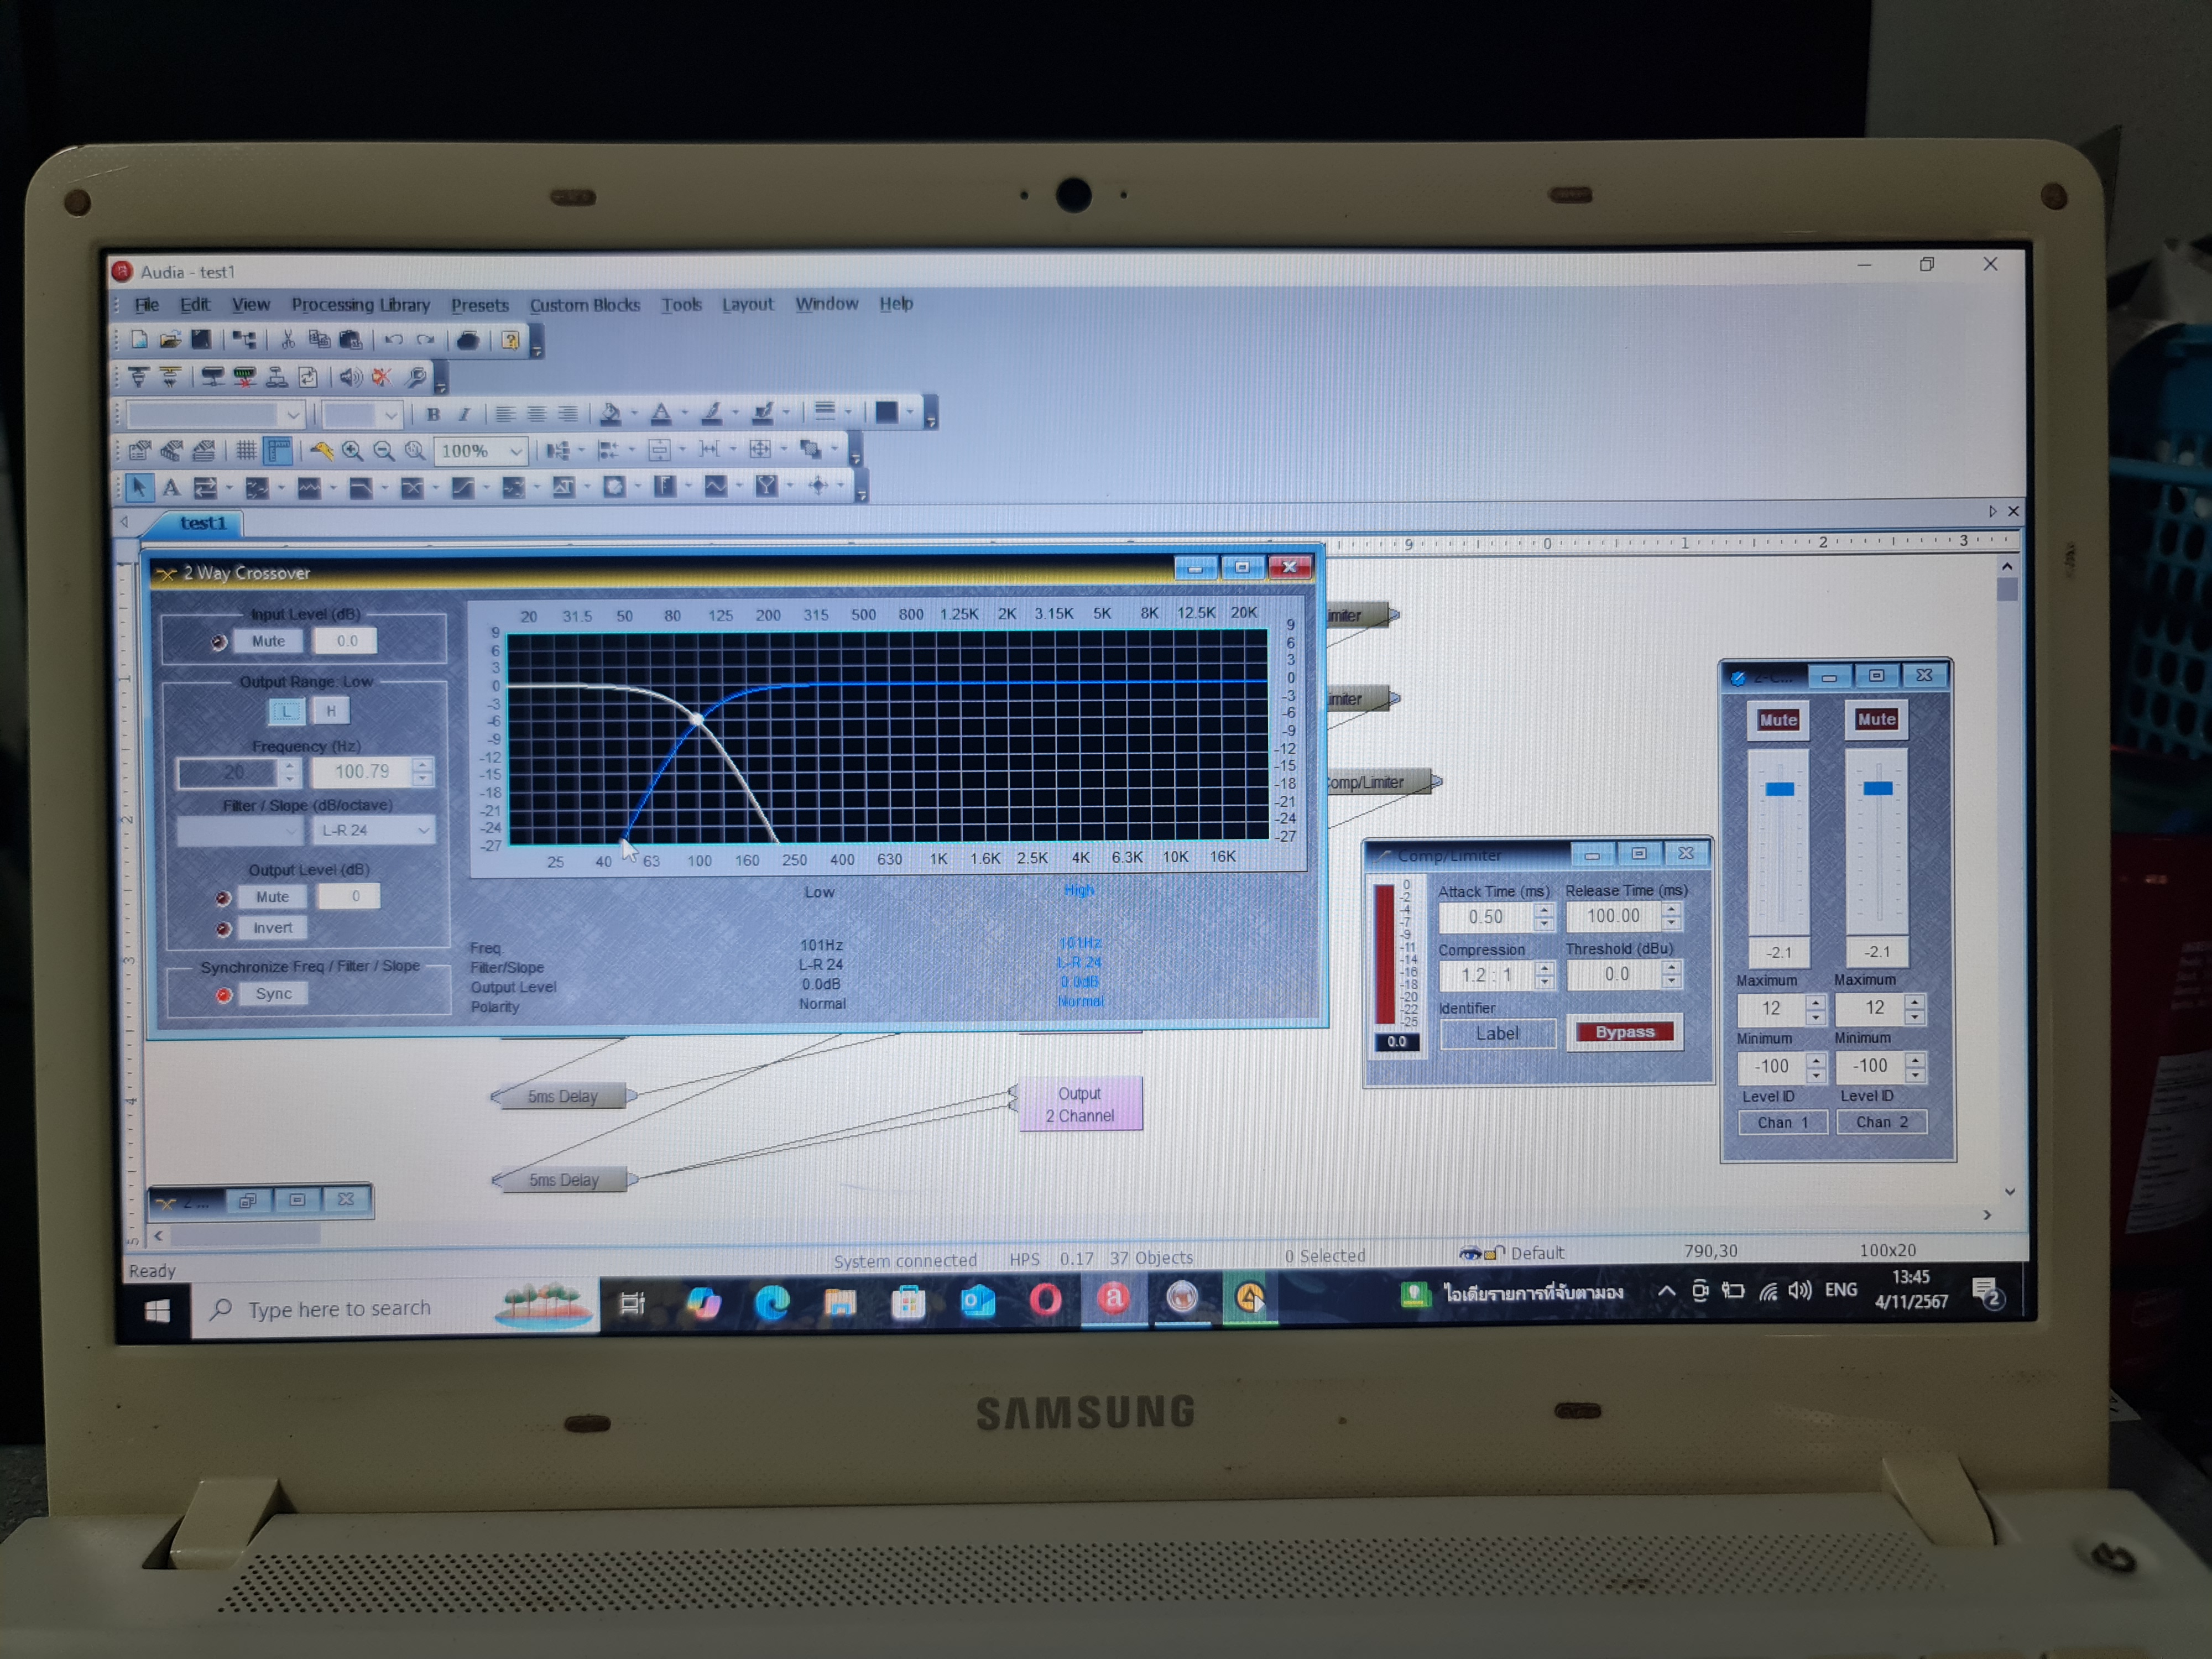
Task: Select the Text A tool
Action: (171, 488)
